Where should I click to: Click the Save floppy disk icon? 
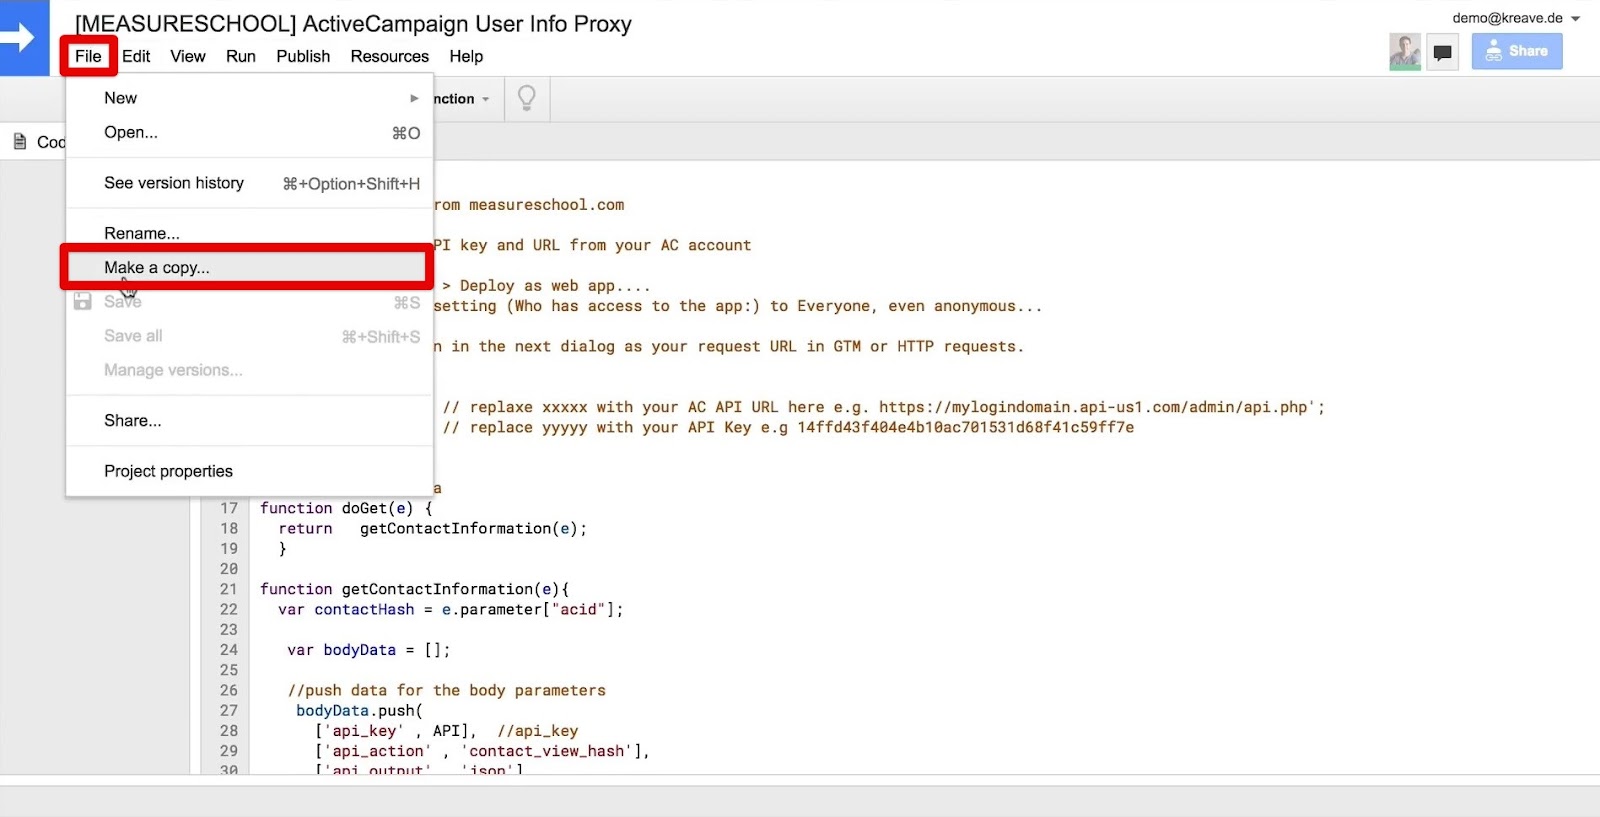[x=83, y=301]
